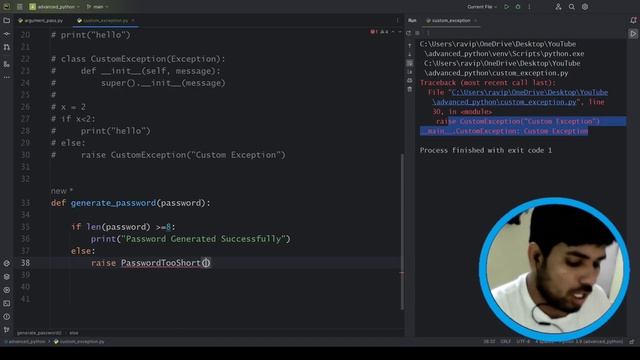Clear all Run console output
The height and width of the screenshot is (360, 640).
tap(410, 89)
